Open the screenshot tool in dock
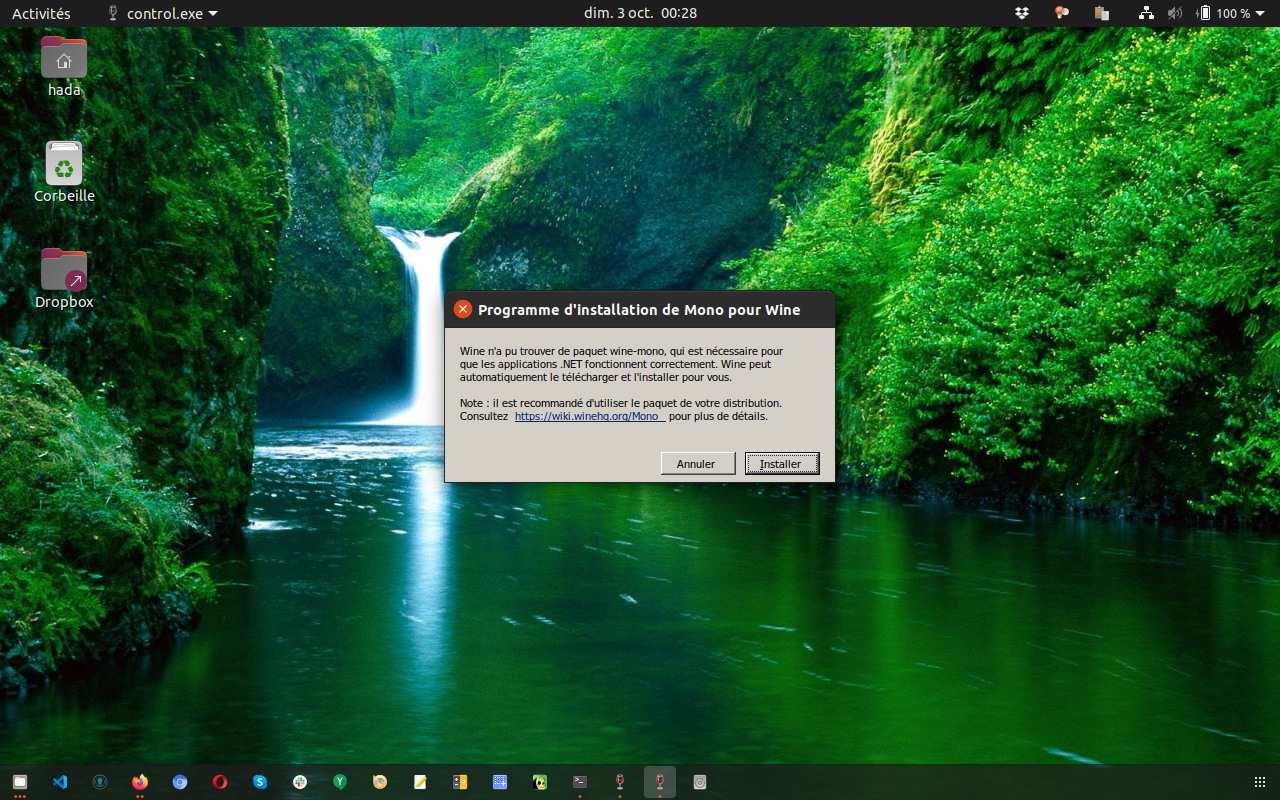This screenshot has height=800, width=1280. (500, 782)
